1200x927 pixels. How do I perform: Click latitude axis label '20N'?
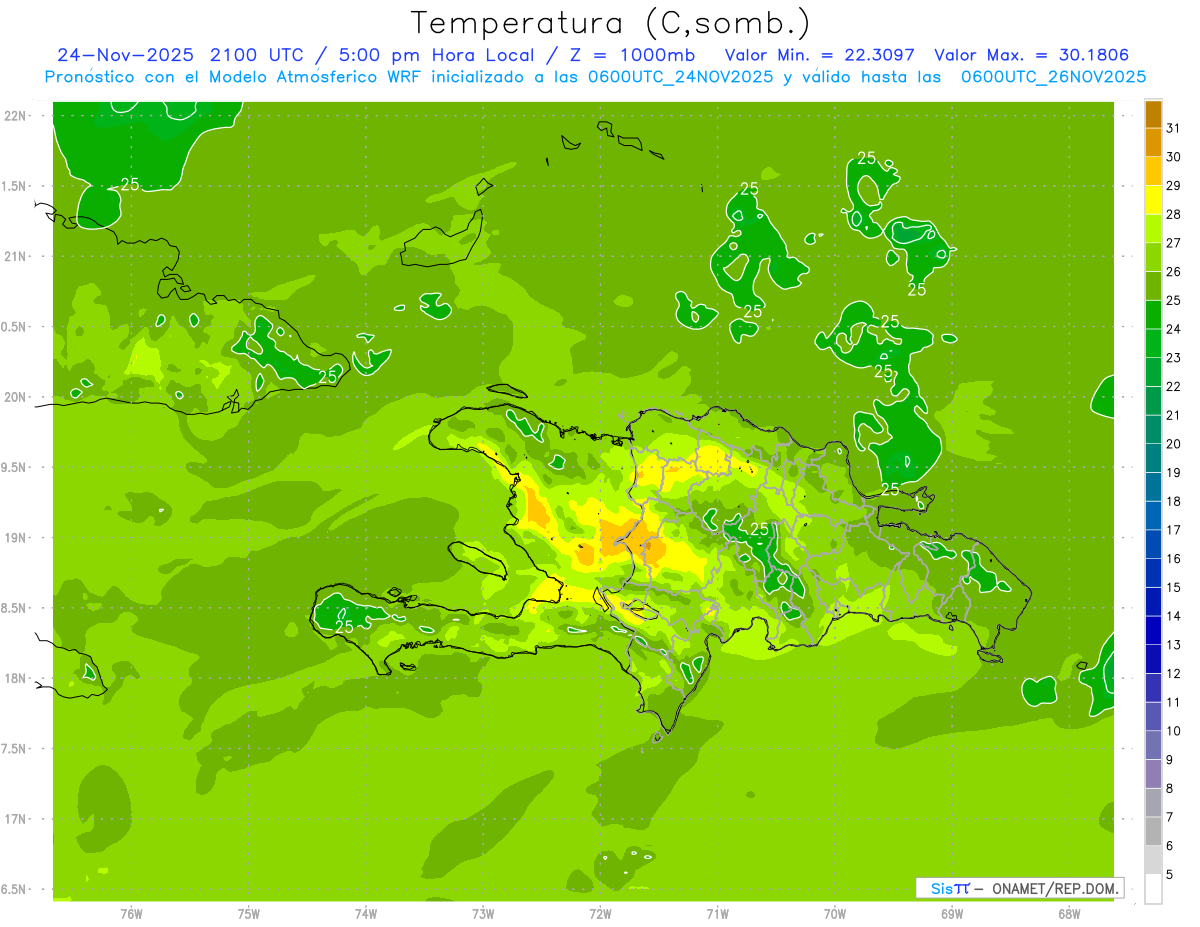click(15, 397)
